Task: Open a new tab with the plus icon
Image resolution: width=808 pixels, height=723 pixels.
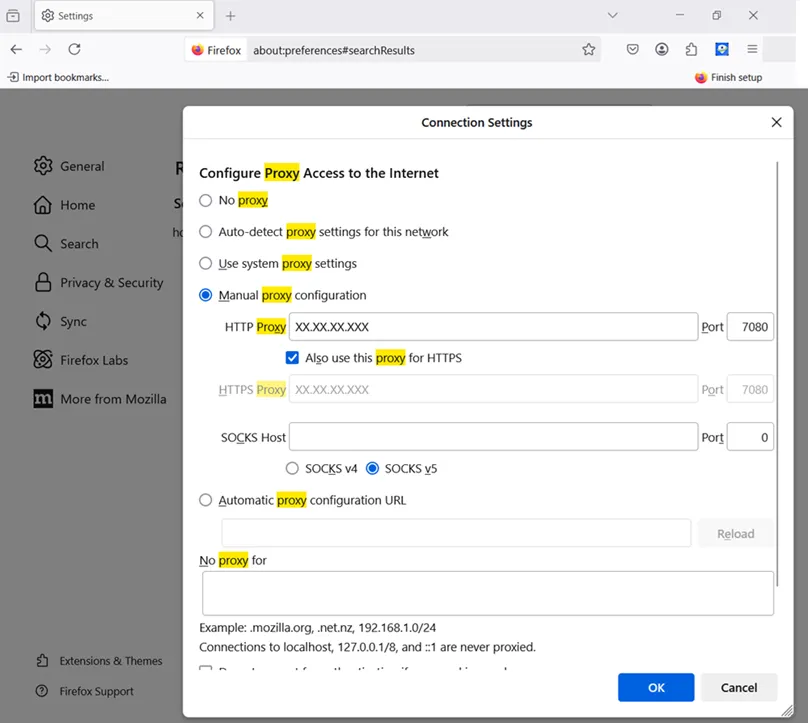Action: [230, 16]
